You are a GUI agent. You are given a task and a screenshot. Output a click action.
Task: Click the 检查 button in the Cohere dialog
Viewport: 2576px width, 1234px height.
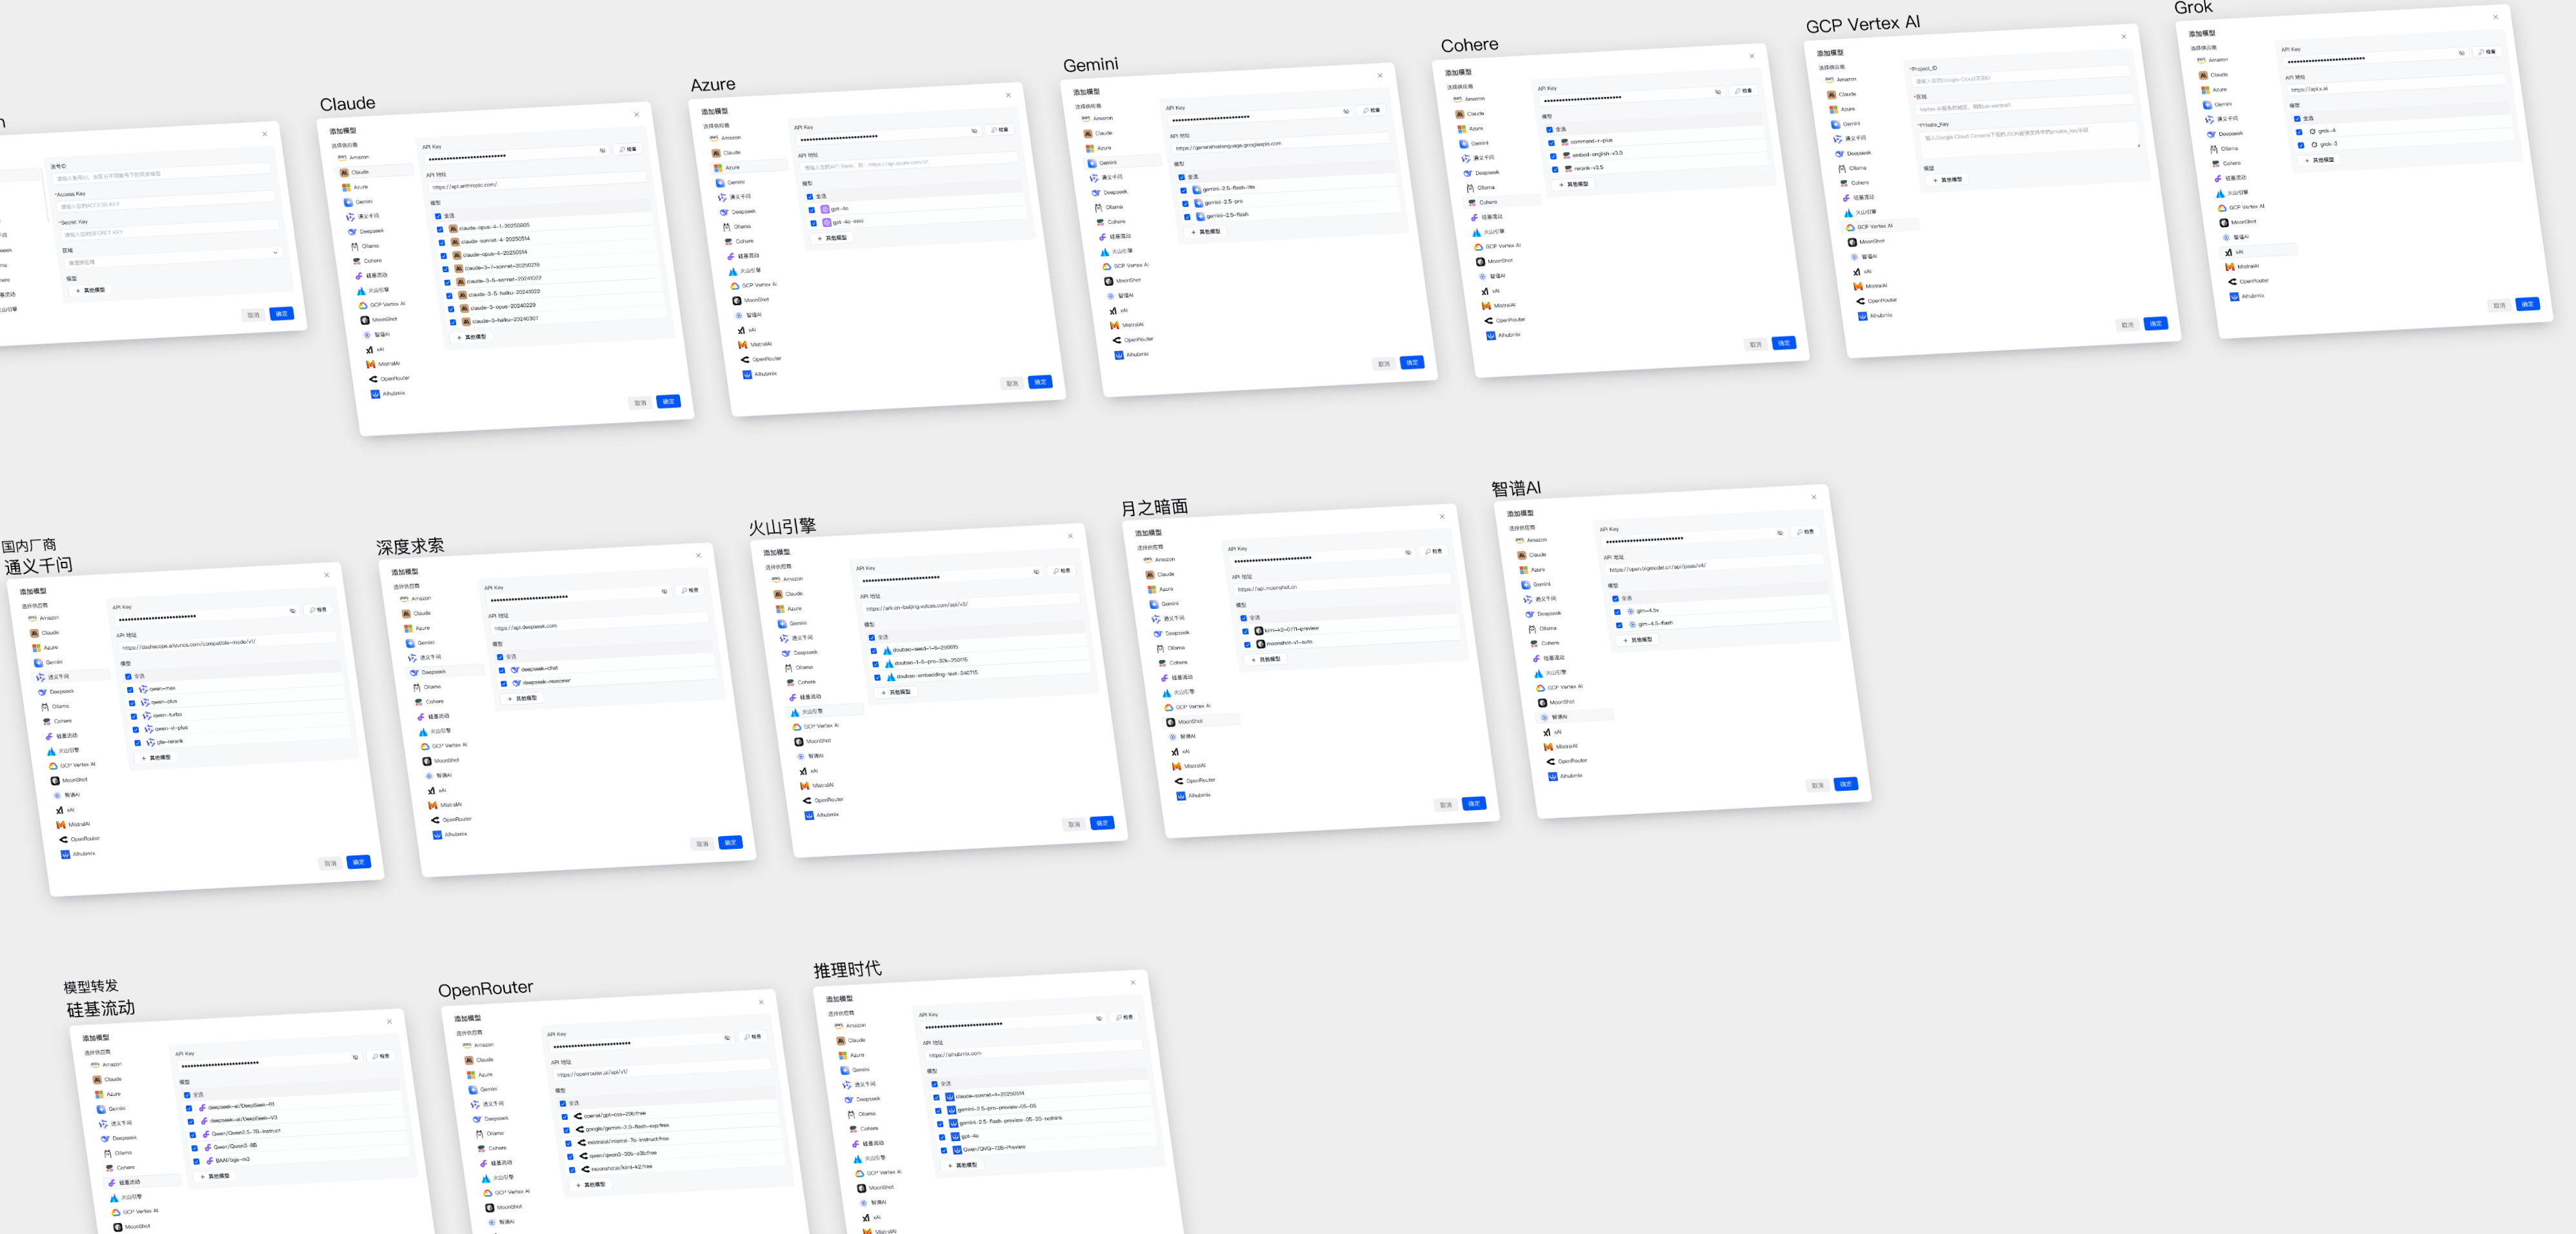point(1743,91)
